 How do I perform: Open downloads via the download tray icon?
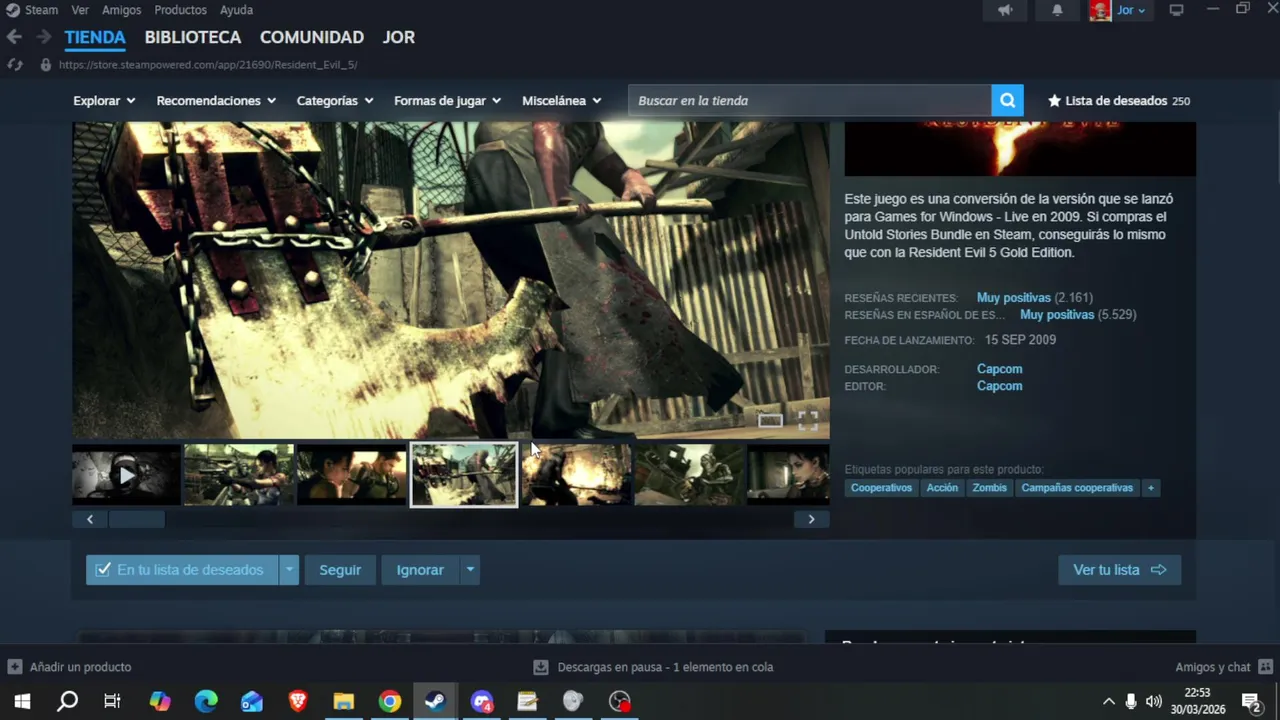pyautogui.click(x=541, y=667)
